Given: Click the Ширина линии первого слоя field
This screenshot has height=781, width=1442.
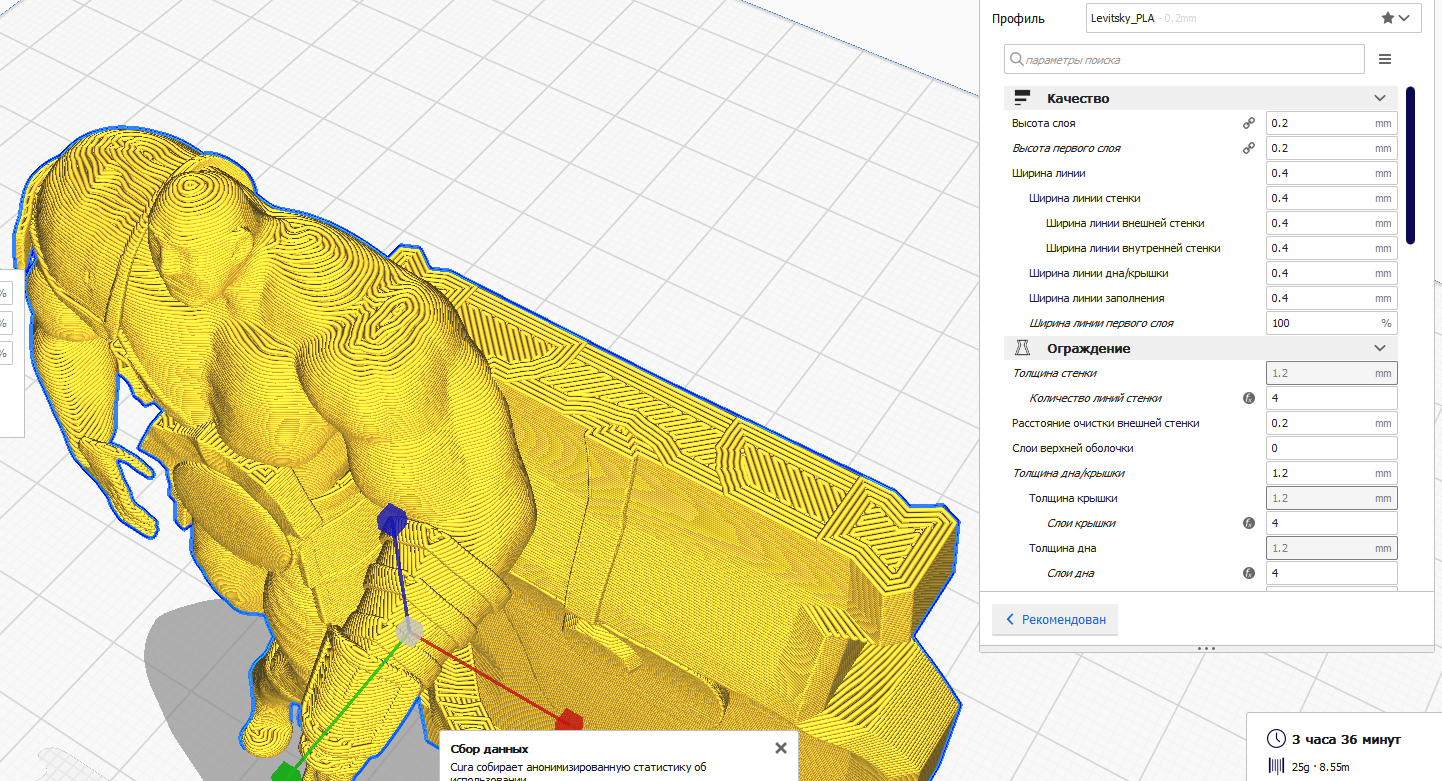Looking at the screenshot, I should [x=1320, y=323].
